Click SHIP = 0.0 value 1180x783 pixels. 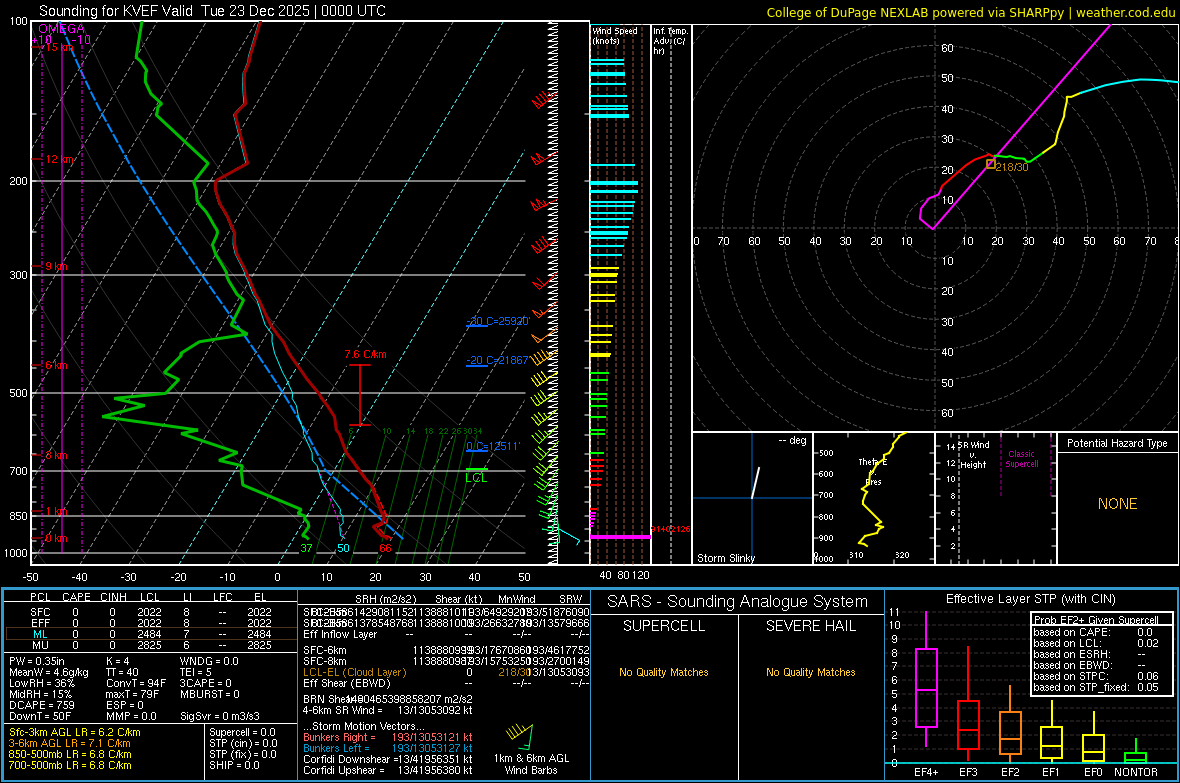tap(234, 765)
